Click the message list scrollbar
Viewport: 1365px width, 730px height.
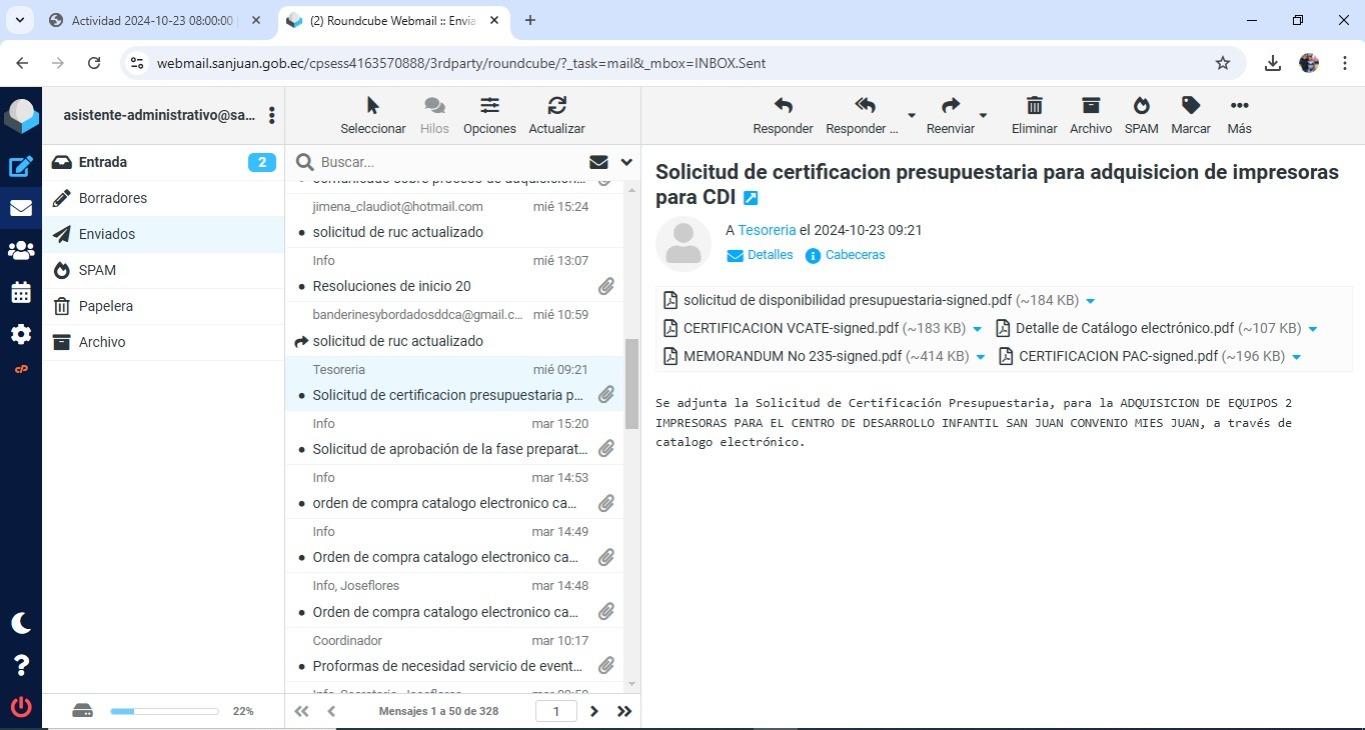(x=631, y=383)
